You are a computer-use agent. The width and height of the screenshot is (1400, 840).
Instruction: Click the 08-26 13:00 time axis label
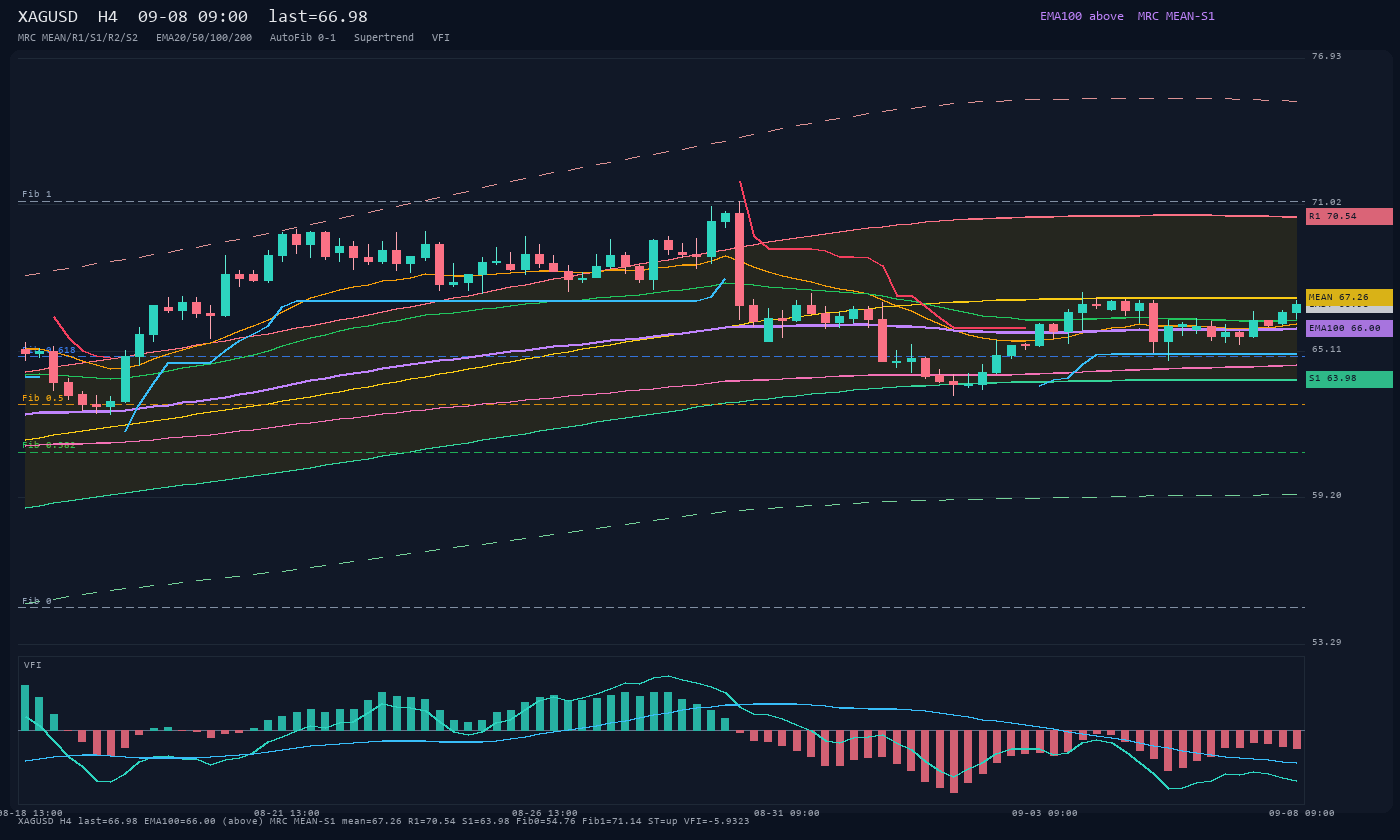tap(545, 813)
